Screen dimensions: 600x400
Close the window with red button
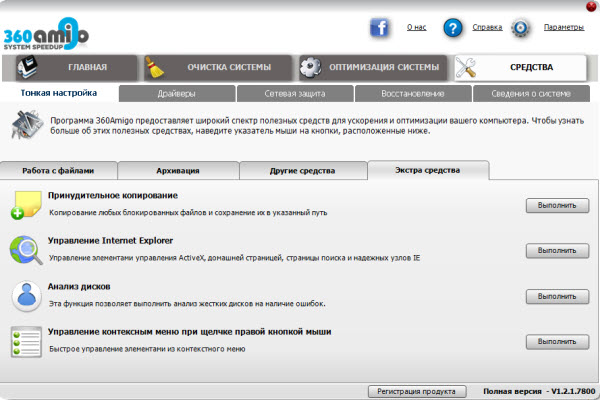coord(592,6)
